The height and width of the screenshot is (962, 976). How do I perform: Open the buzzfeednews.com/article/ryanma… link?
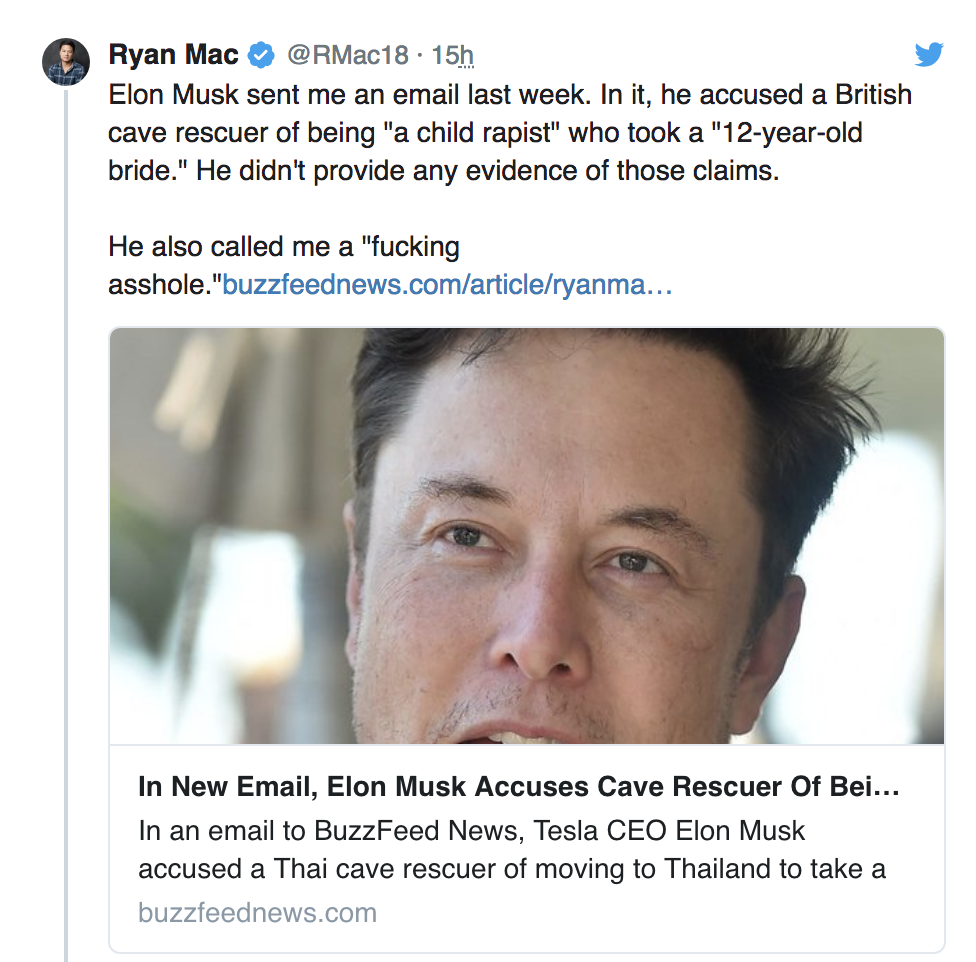(447, 285)
